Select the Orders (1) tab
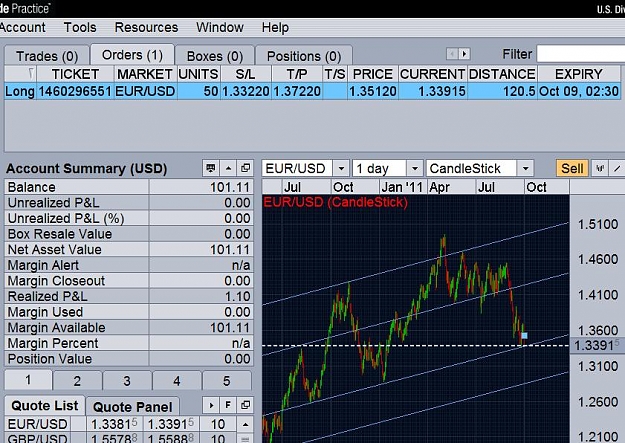Screen dimensions: 625x443 click(132, 55)
